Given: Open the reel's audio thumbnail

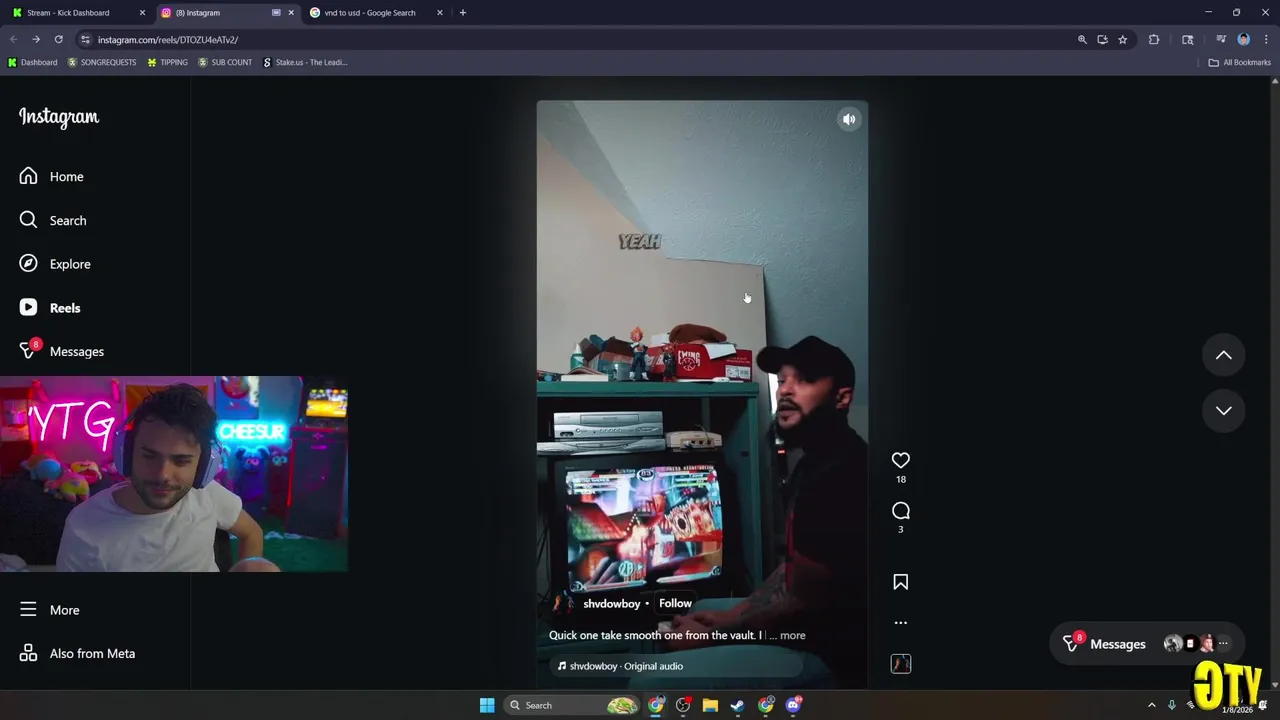Looking at the screenshot, I should (x=900, y=664).
